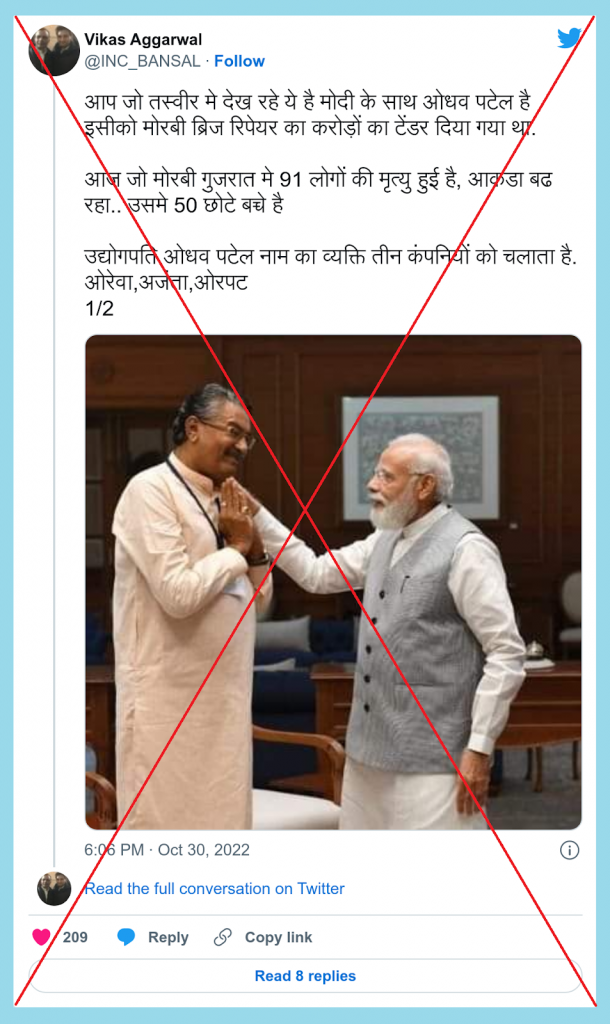Click the last Hindi paragraph mentioning ओरेवा
610x1024 pixels.
click(x=330, y=270)
